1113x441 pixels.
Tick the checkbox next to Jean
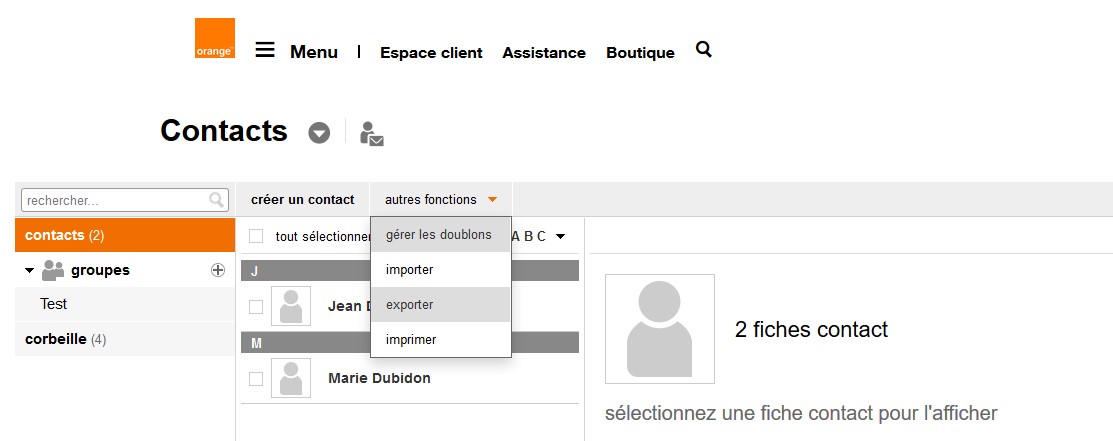[256, 306]
